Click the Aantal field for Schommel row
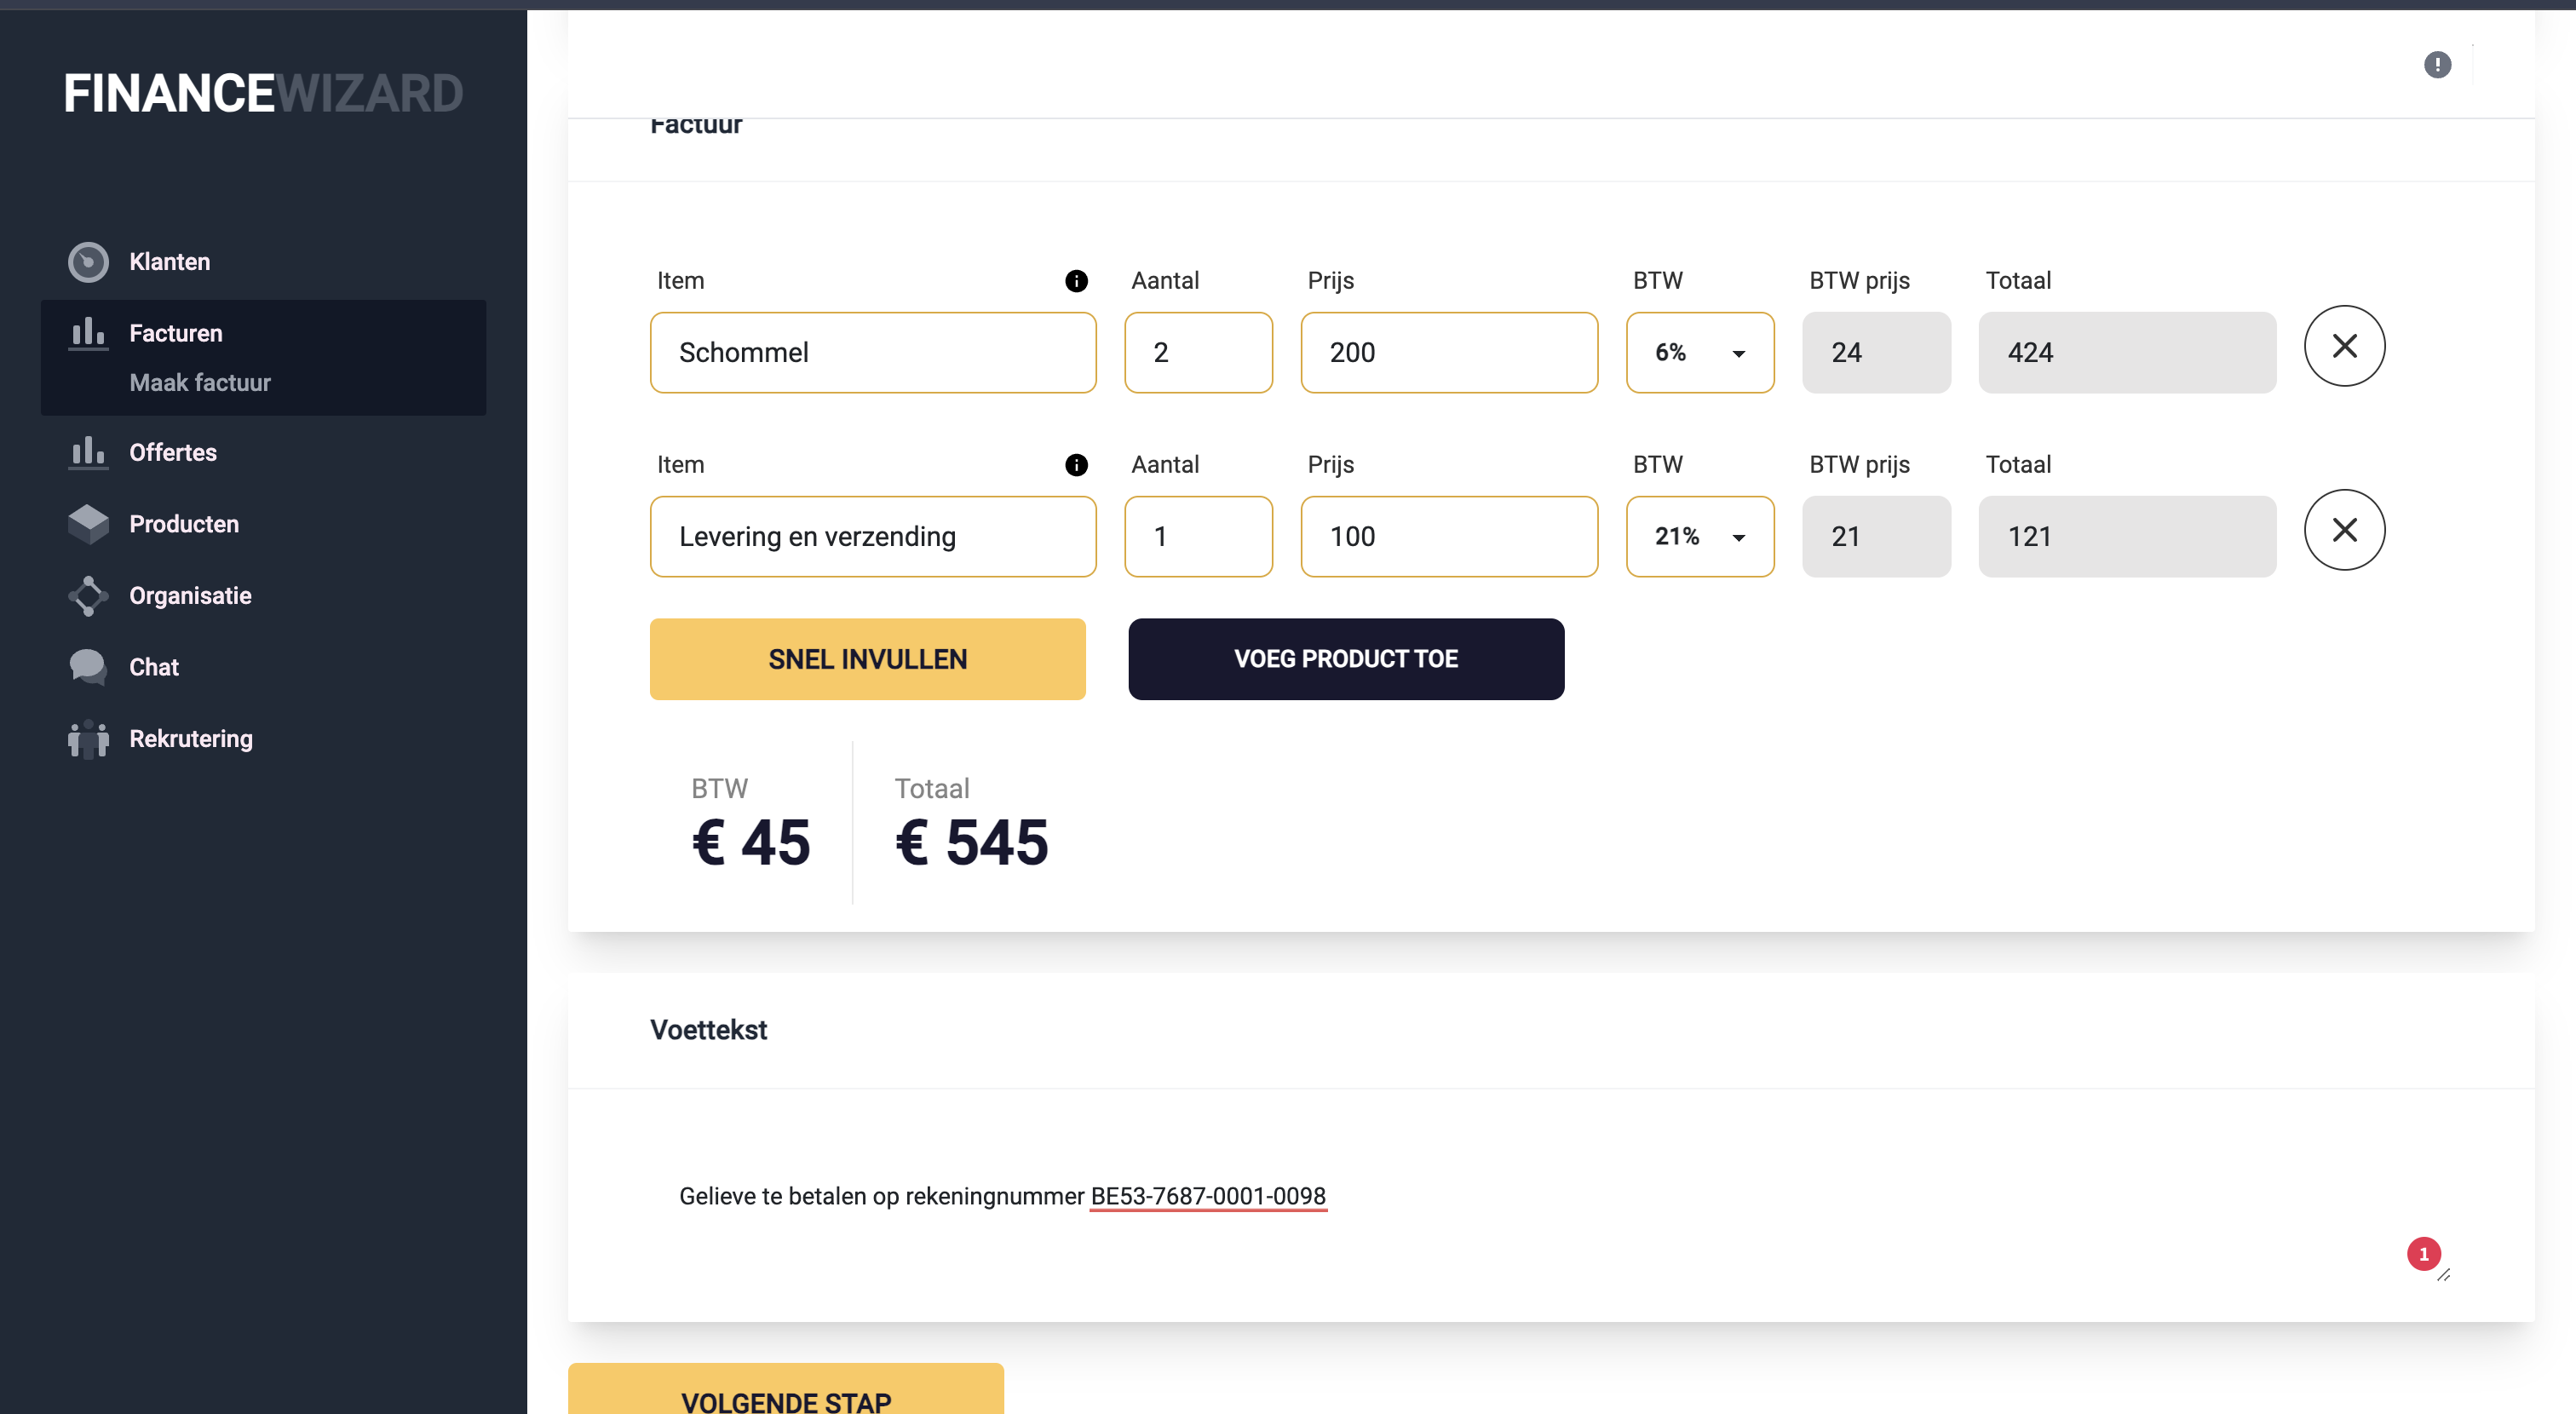Image resolution: width=2576 pixels, height=1414 pixels. [1198, 352]
